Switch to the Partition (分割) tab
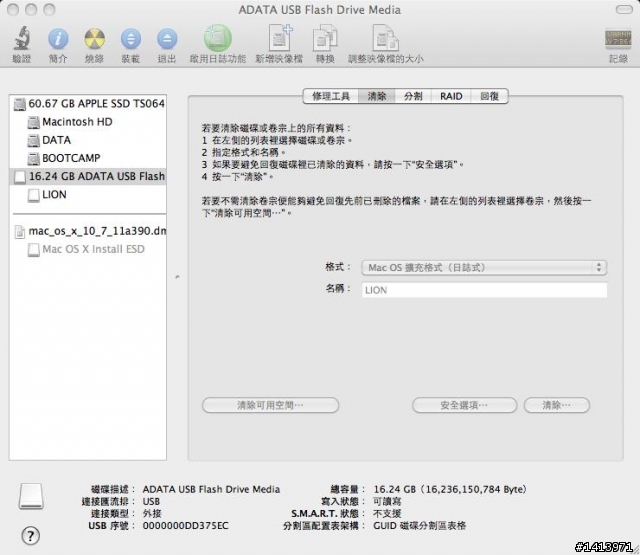The image size is (640, 555). click(413, 96)
